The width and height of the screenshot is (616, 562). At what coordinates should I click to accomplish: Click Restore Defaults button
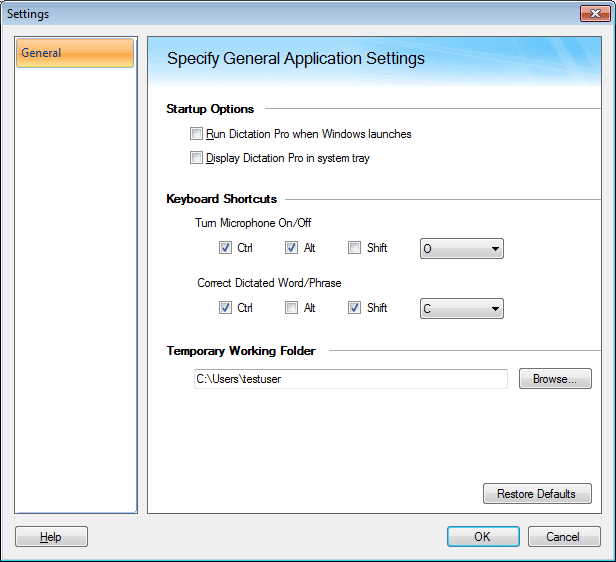point(537,493)
